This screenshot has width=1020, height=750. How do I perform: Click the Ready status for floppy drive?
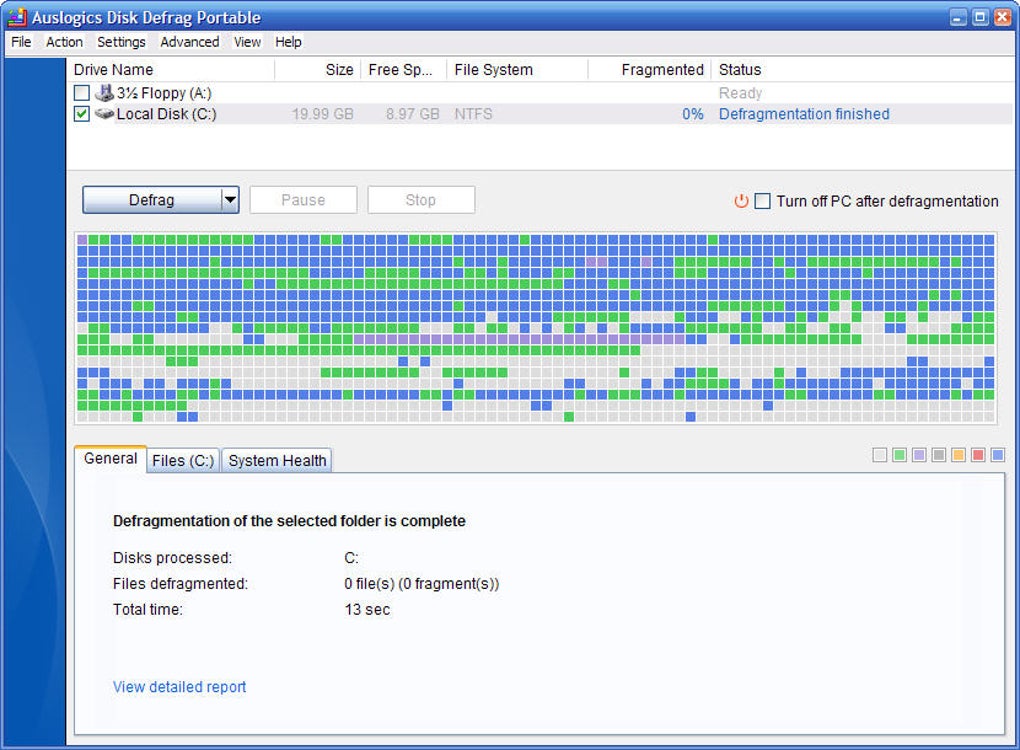click(740, 93)
